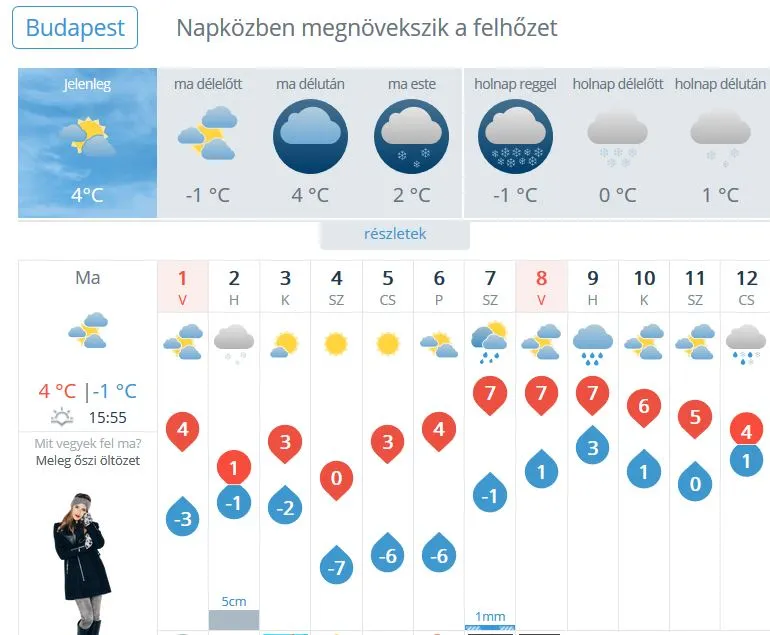
Task: Click the holnap délelőtt snow icon
Action: pyautogui.click(x=617, y=136)
